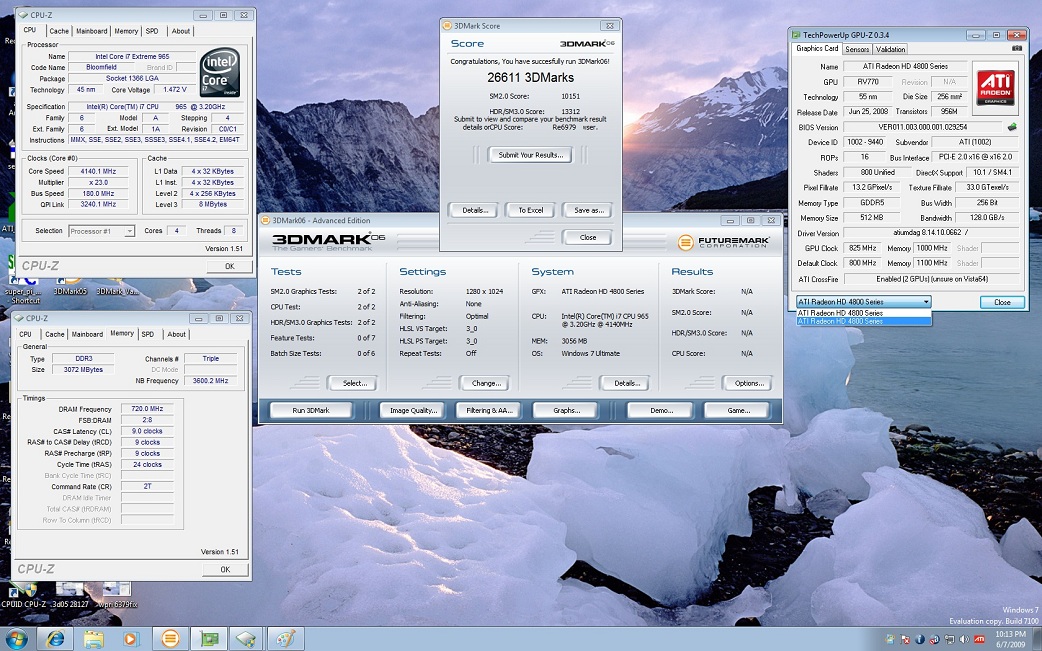
Task: Click the blue info tray icon
Action: pyautogui.click(x=920, y=640)
